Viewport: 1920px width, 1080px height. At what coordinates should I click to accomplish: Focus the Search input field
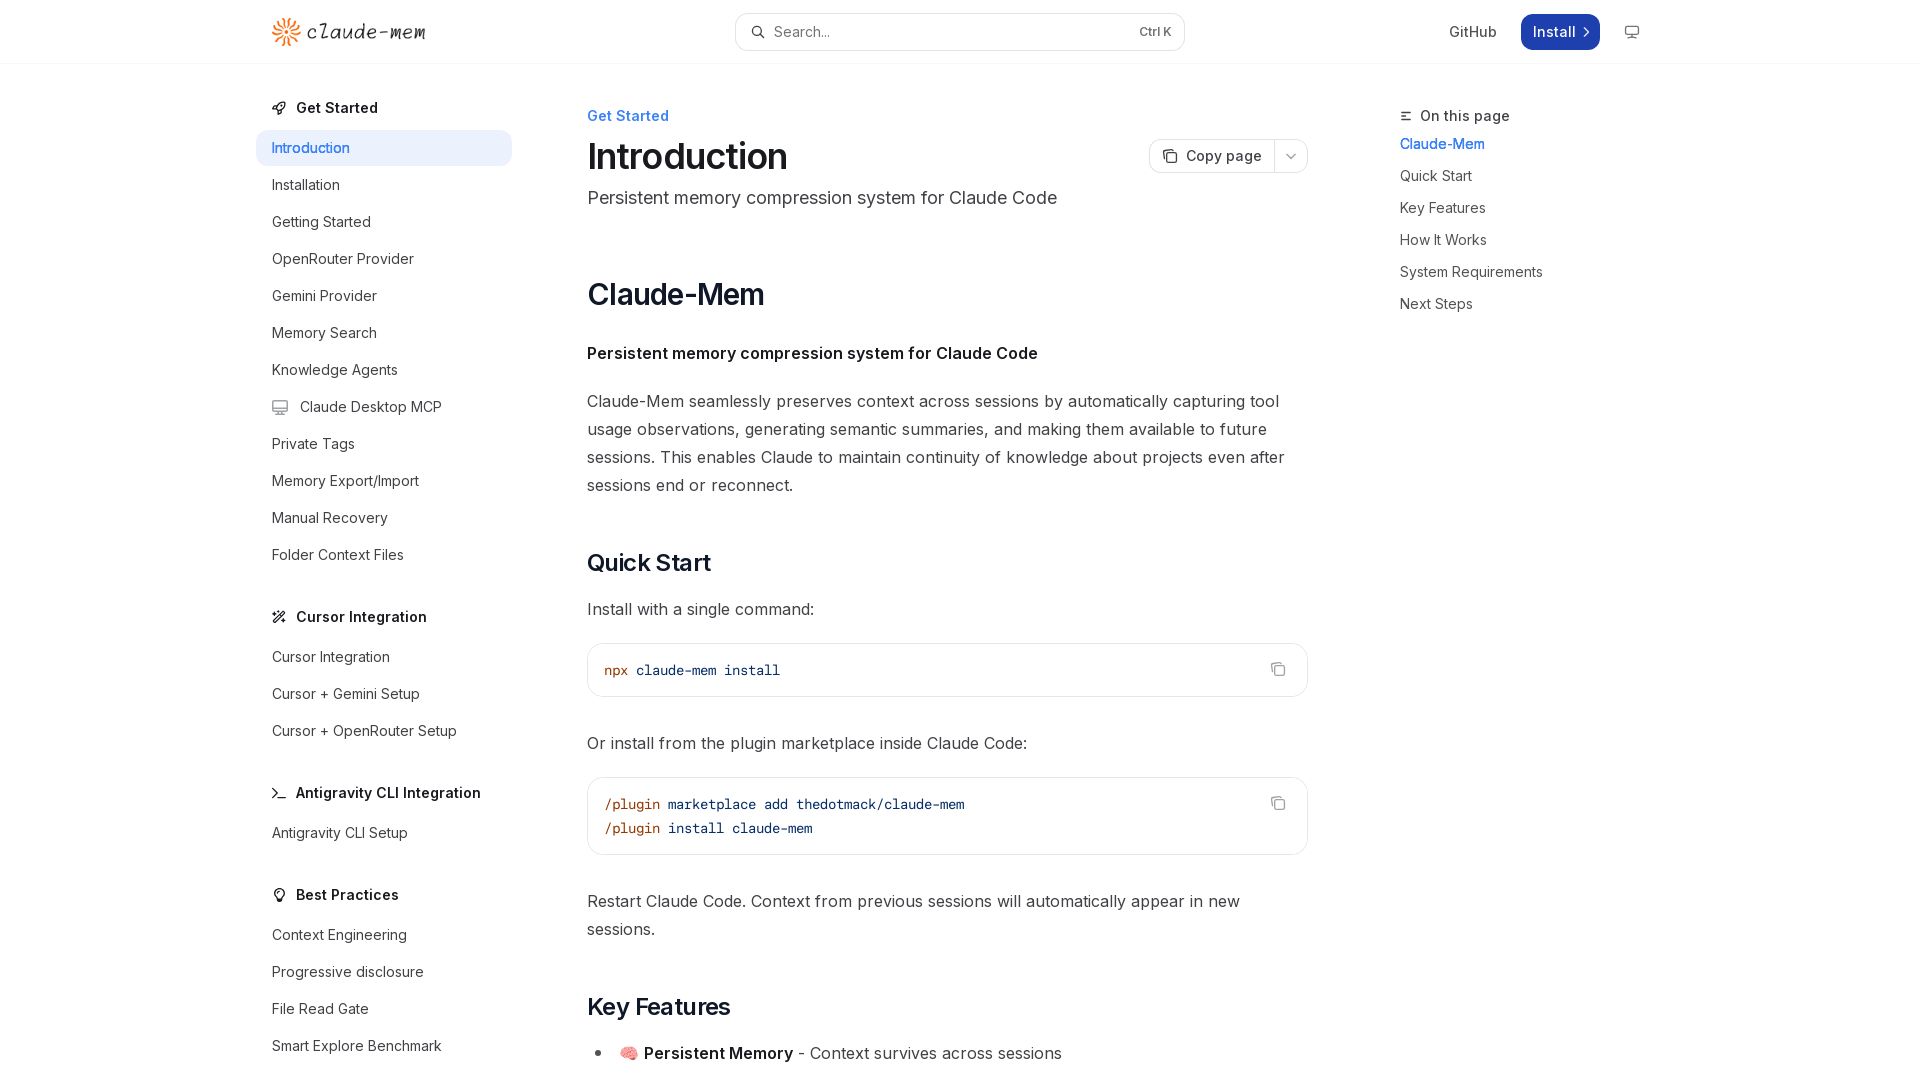tap(960, 32)
